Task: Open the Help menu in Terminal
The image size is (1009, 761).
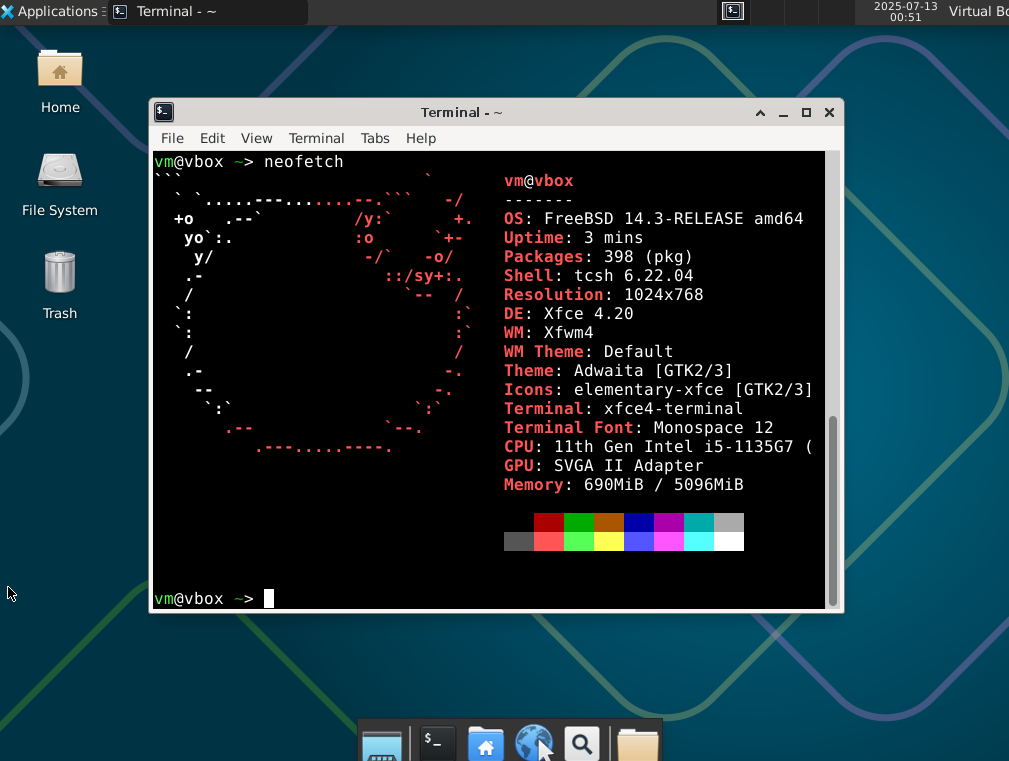Action: (x=421, y=138)
